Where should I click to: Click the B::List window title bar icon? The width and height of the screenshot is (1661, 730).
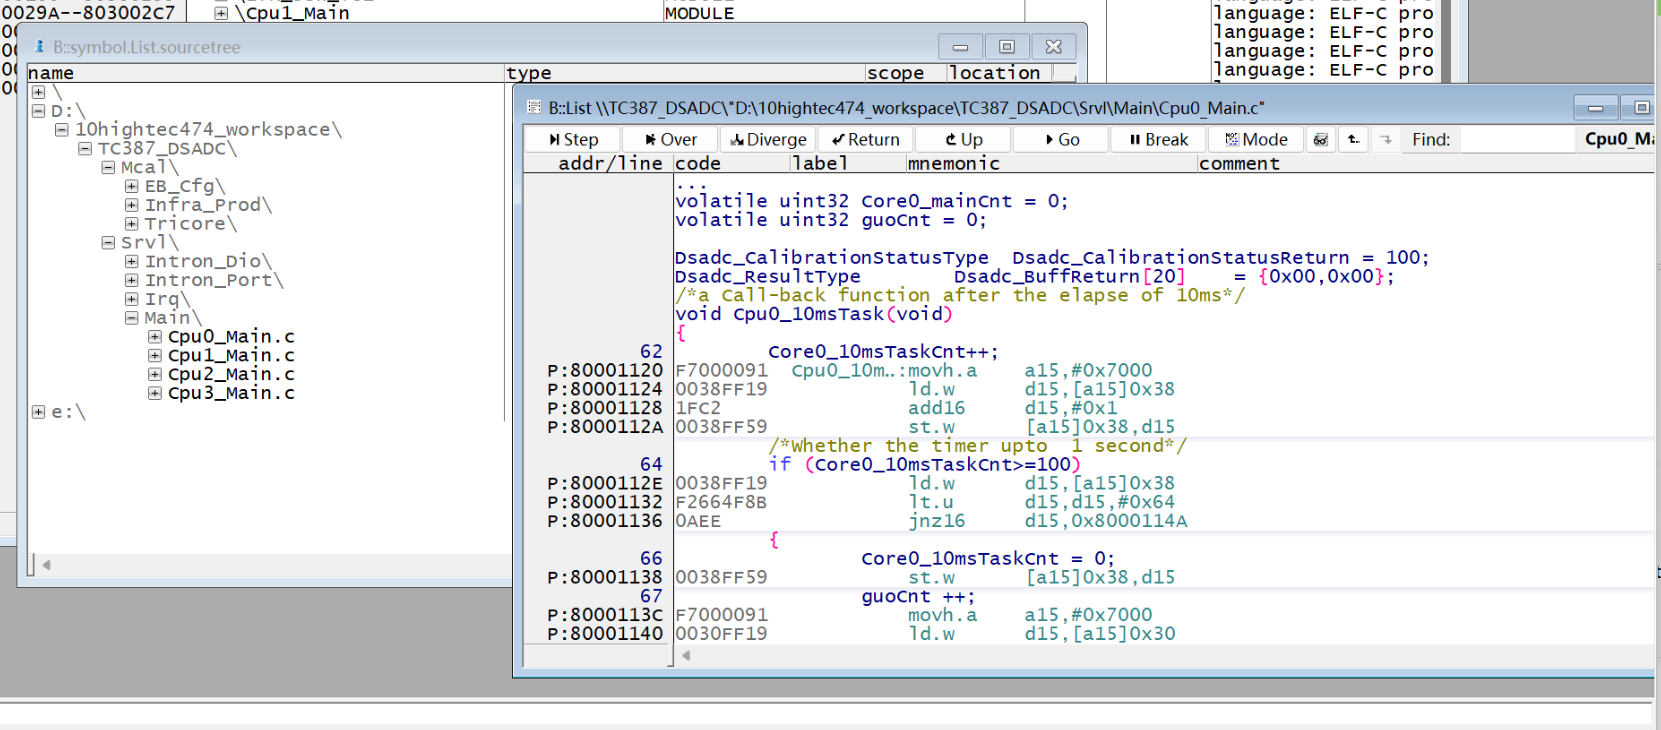pos(534,107)
